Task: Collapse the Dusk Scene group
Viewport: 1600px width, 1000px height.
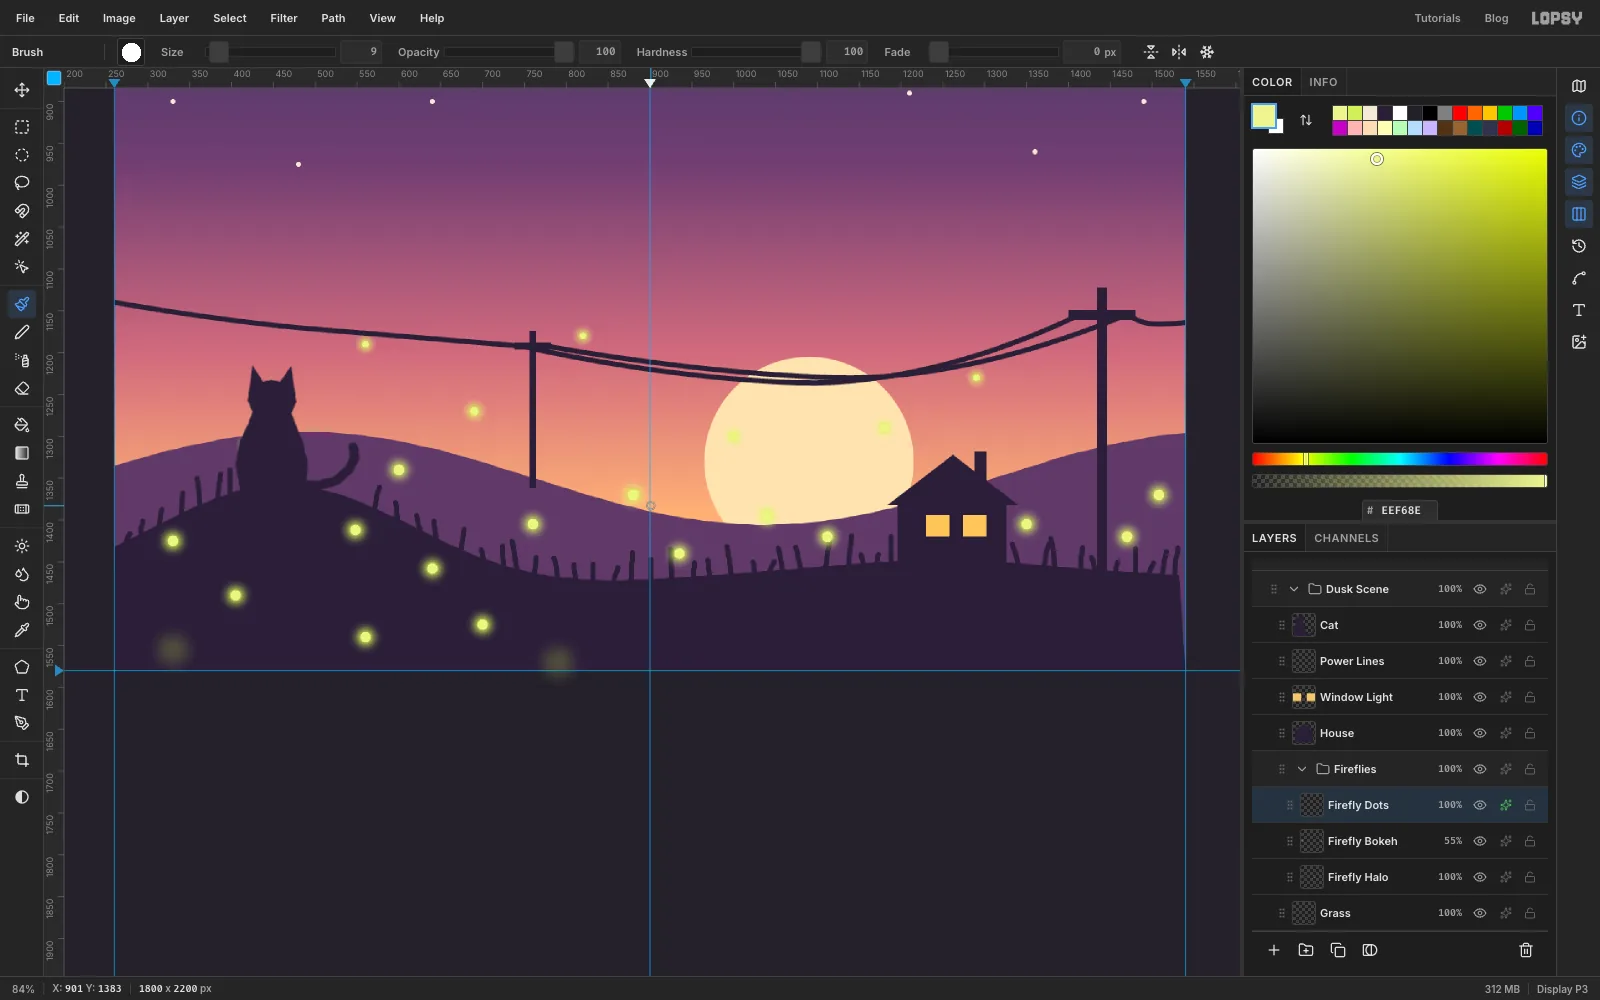Action: (1294, 589)
